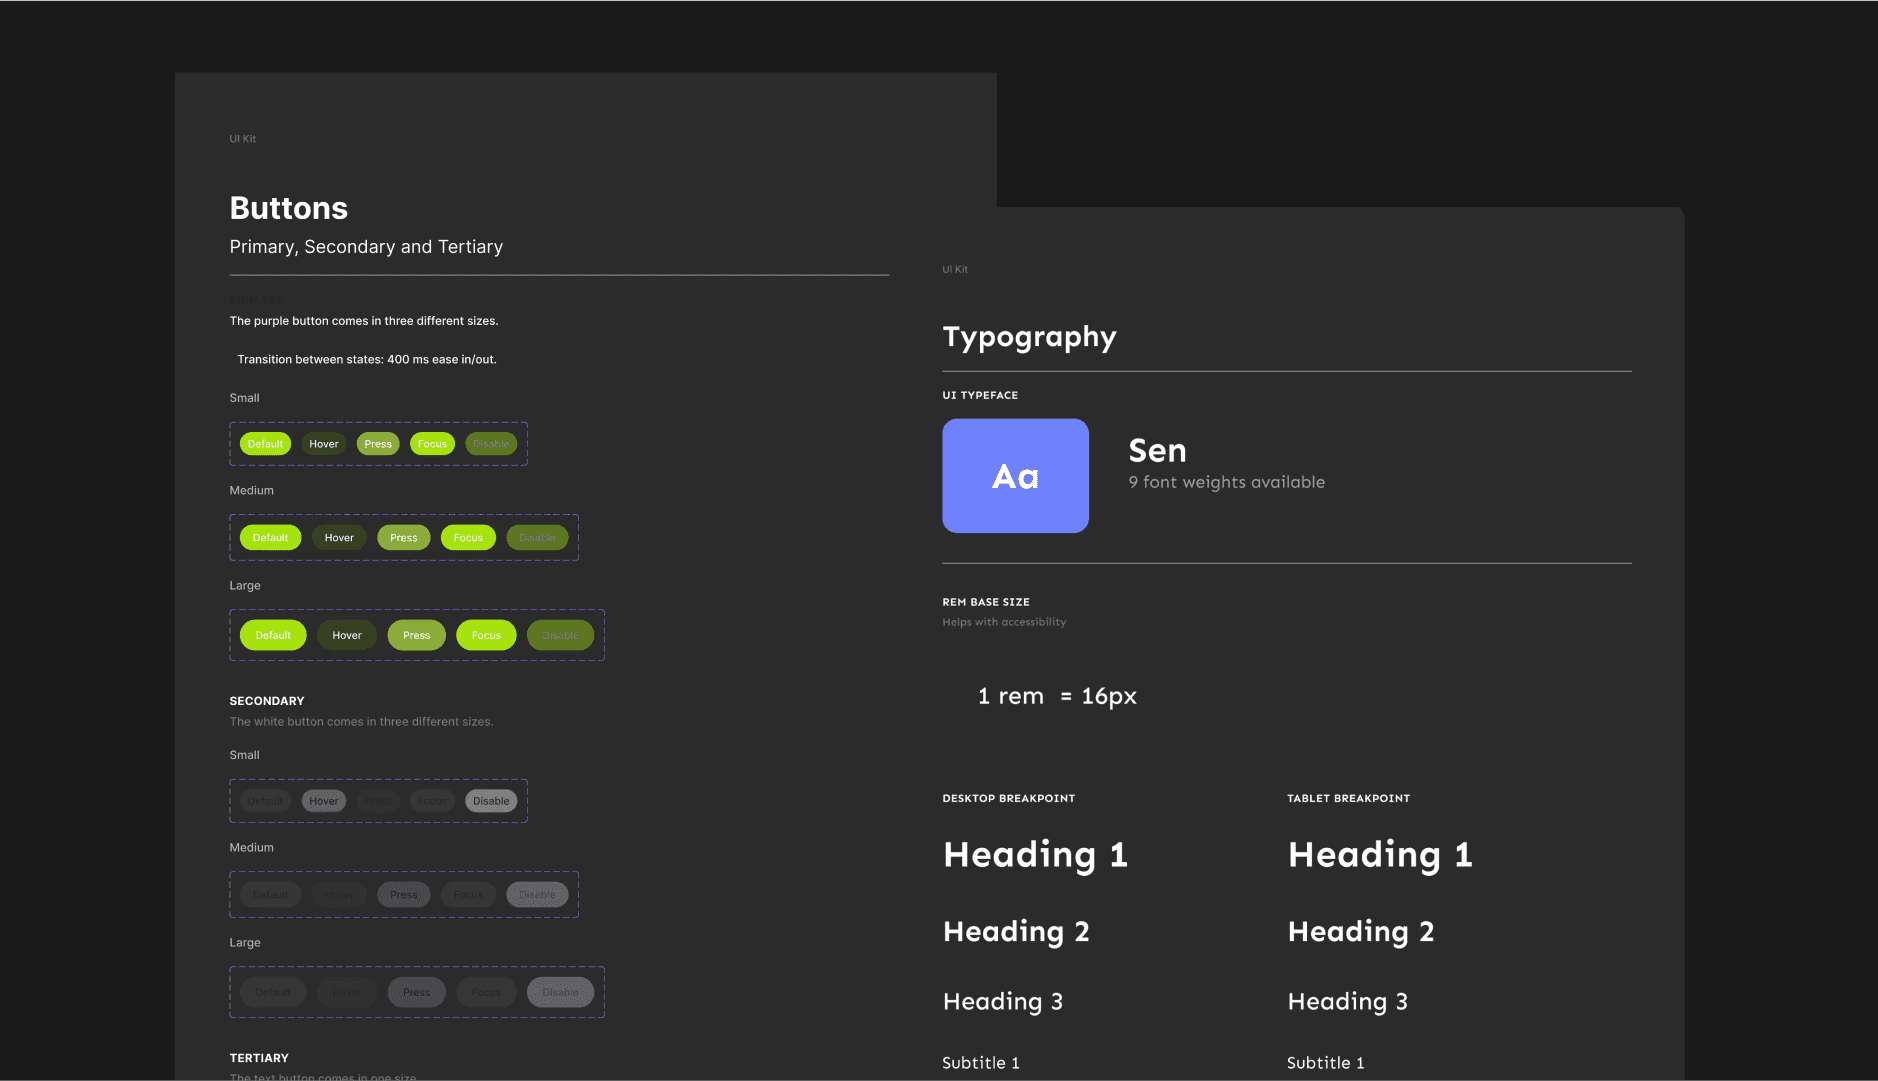1878x1081 pixels.
Task: Click the 'Large' label under SECONDARY
Action: click(x=245, y=943)
